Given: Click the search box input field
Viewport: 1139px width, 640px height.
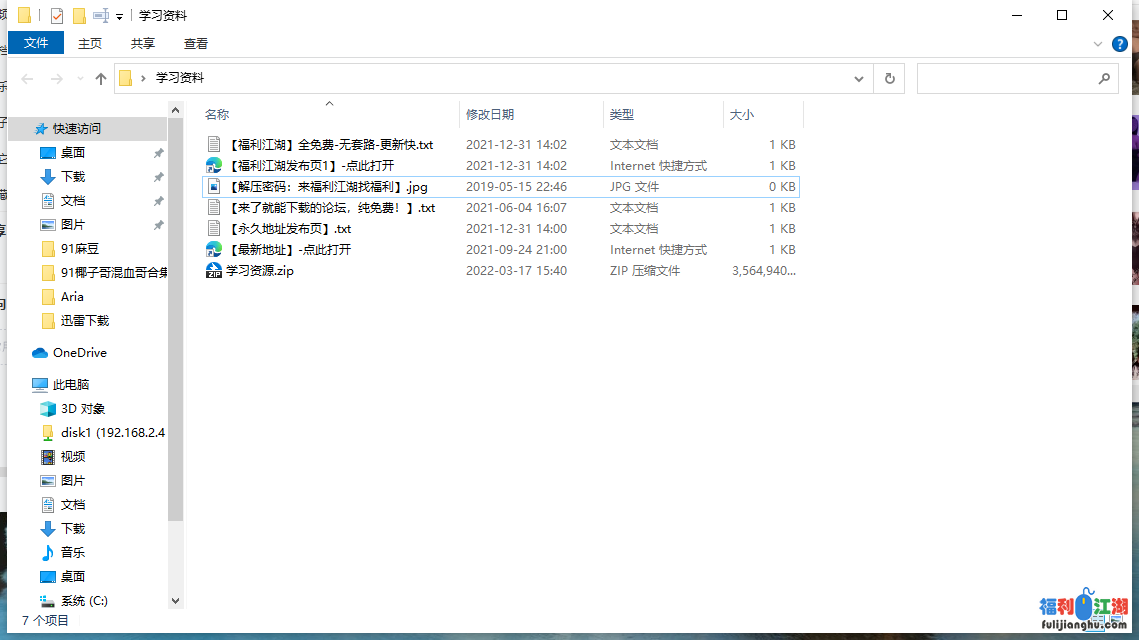Looking at the screenshot, I should point(1006,79).
